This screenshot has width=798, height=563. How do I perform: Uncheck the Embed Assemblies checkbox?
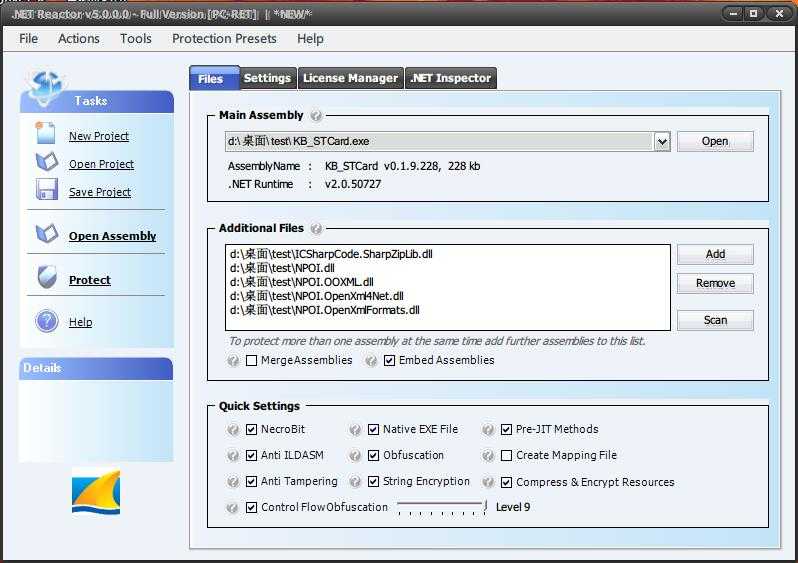[389, 360]
